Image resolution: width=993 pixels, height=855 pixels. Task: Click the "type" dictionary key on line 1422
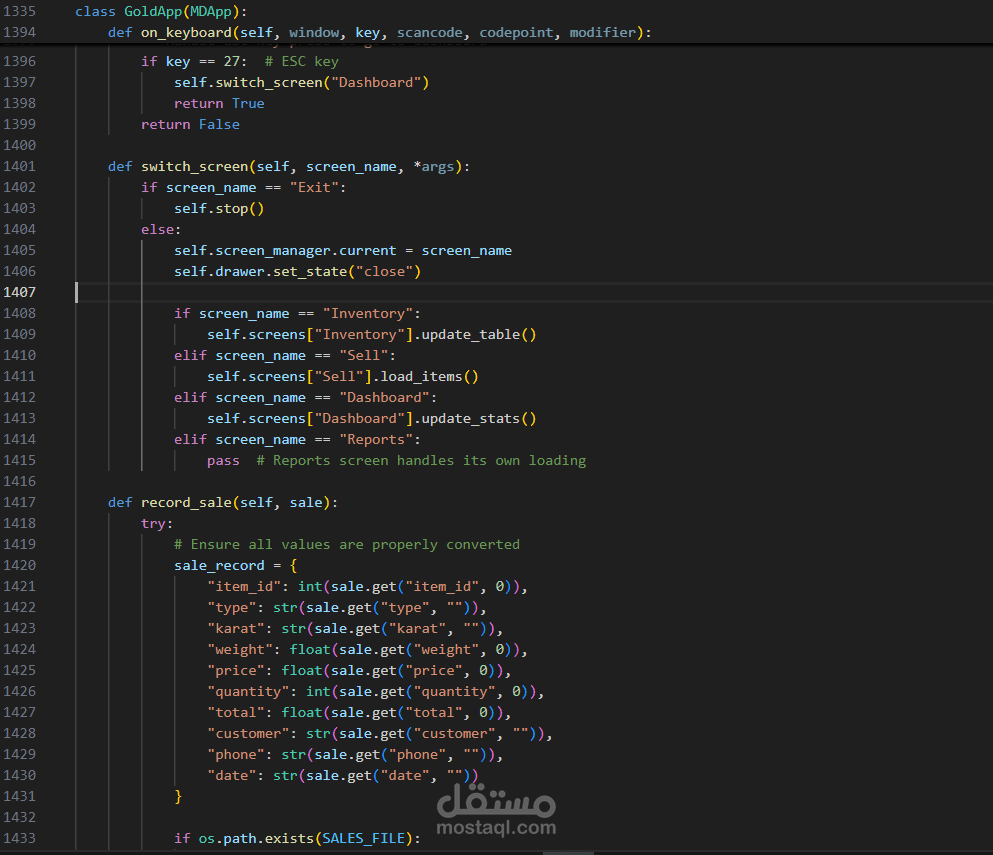point(232,607)
